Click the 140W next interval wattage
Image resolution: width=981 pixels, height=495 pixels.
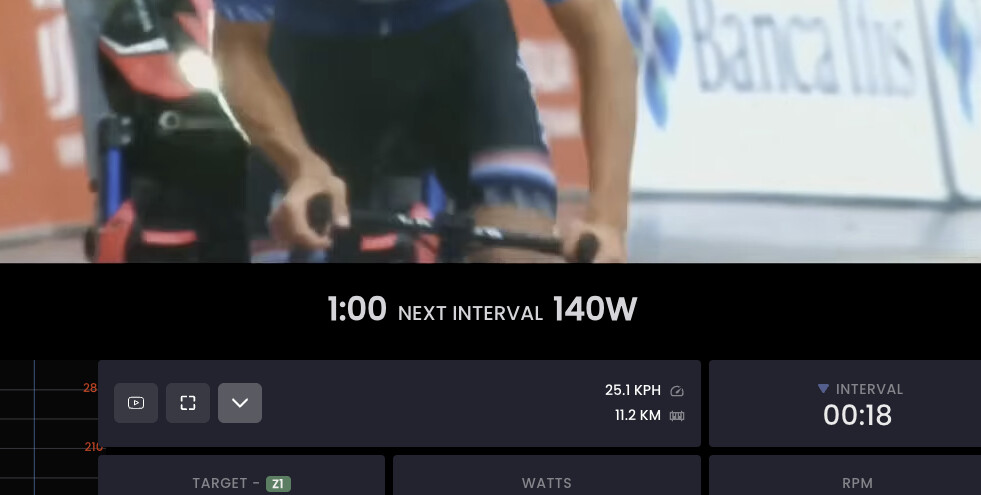click(x=594, y=309)
